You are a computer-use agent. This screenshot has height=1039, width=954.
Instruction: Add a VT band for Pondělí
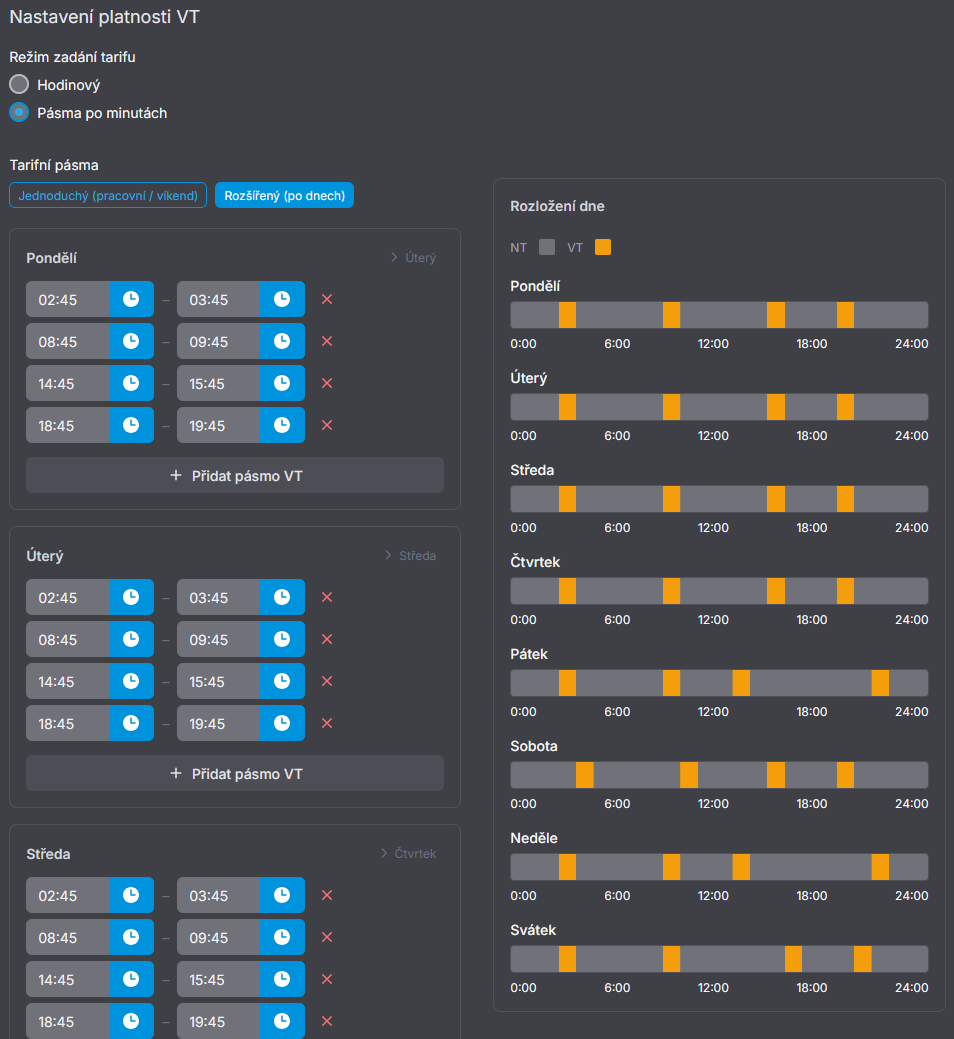coord(235,476)
